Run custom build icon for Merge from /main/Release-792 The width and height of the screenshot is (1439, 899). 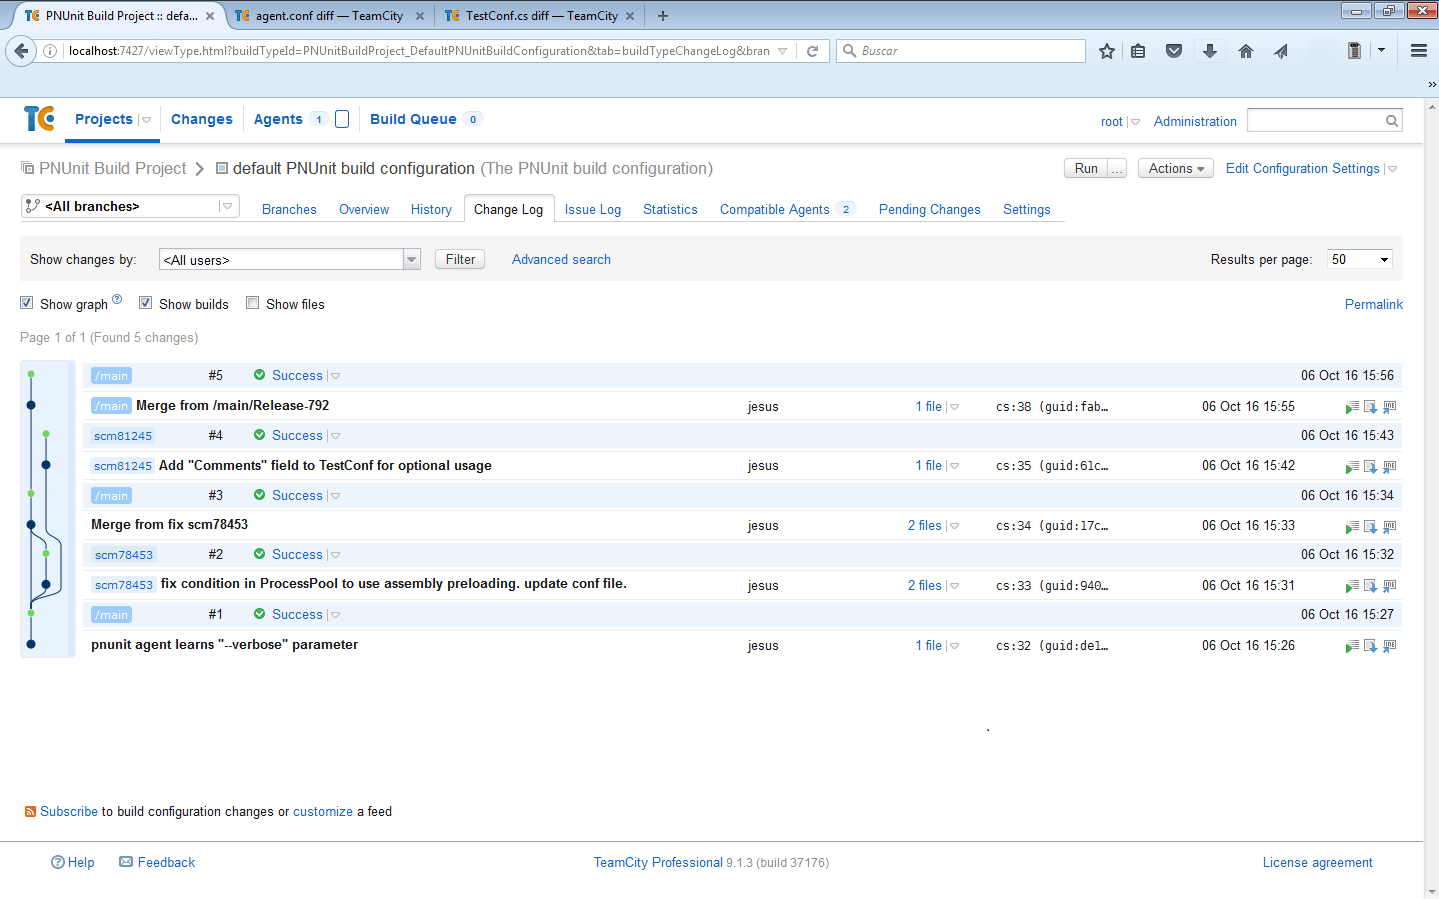pyautogui.click(x=1352, y=407)
